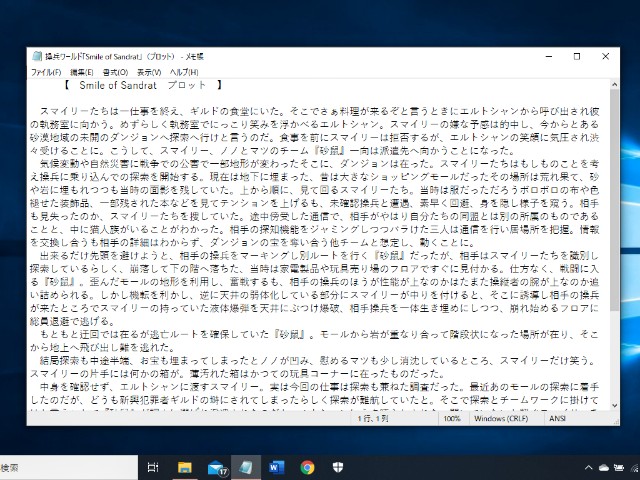Open the 表示(V) menu
This screenshot has width=640, height=480.
coord(149,72)
